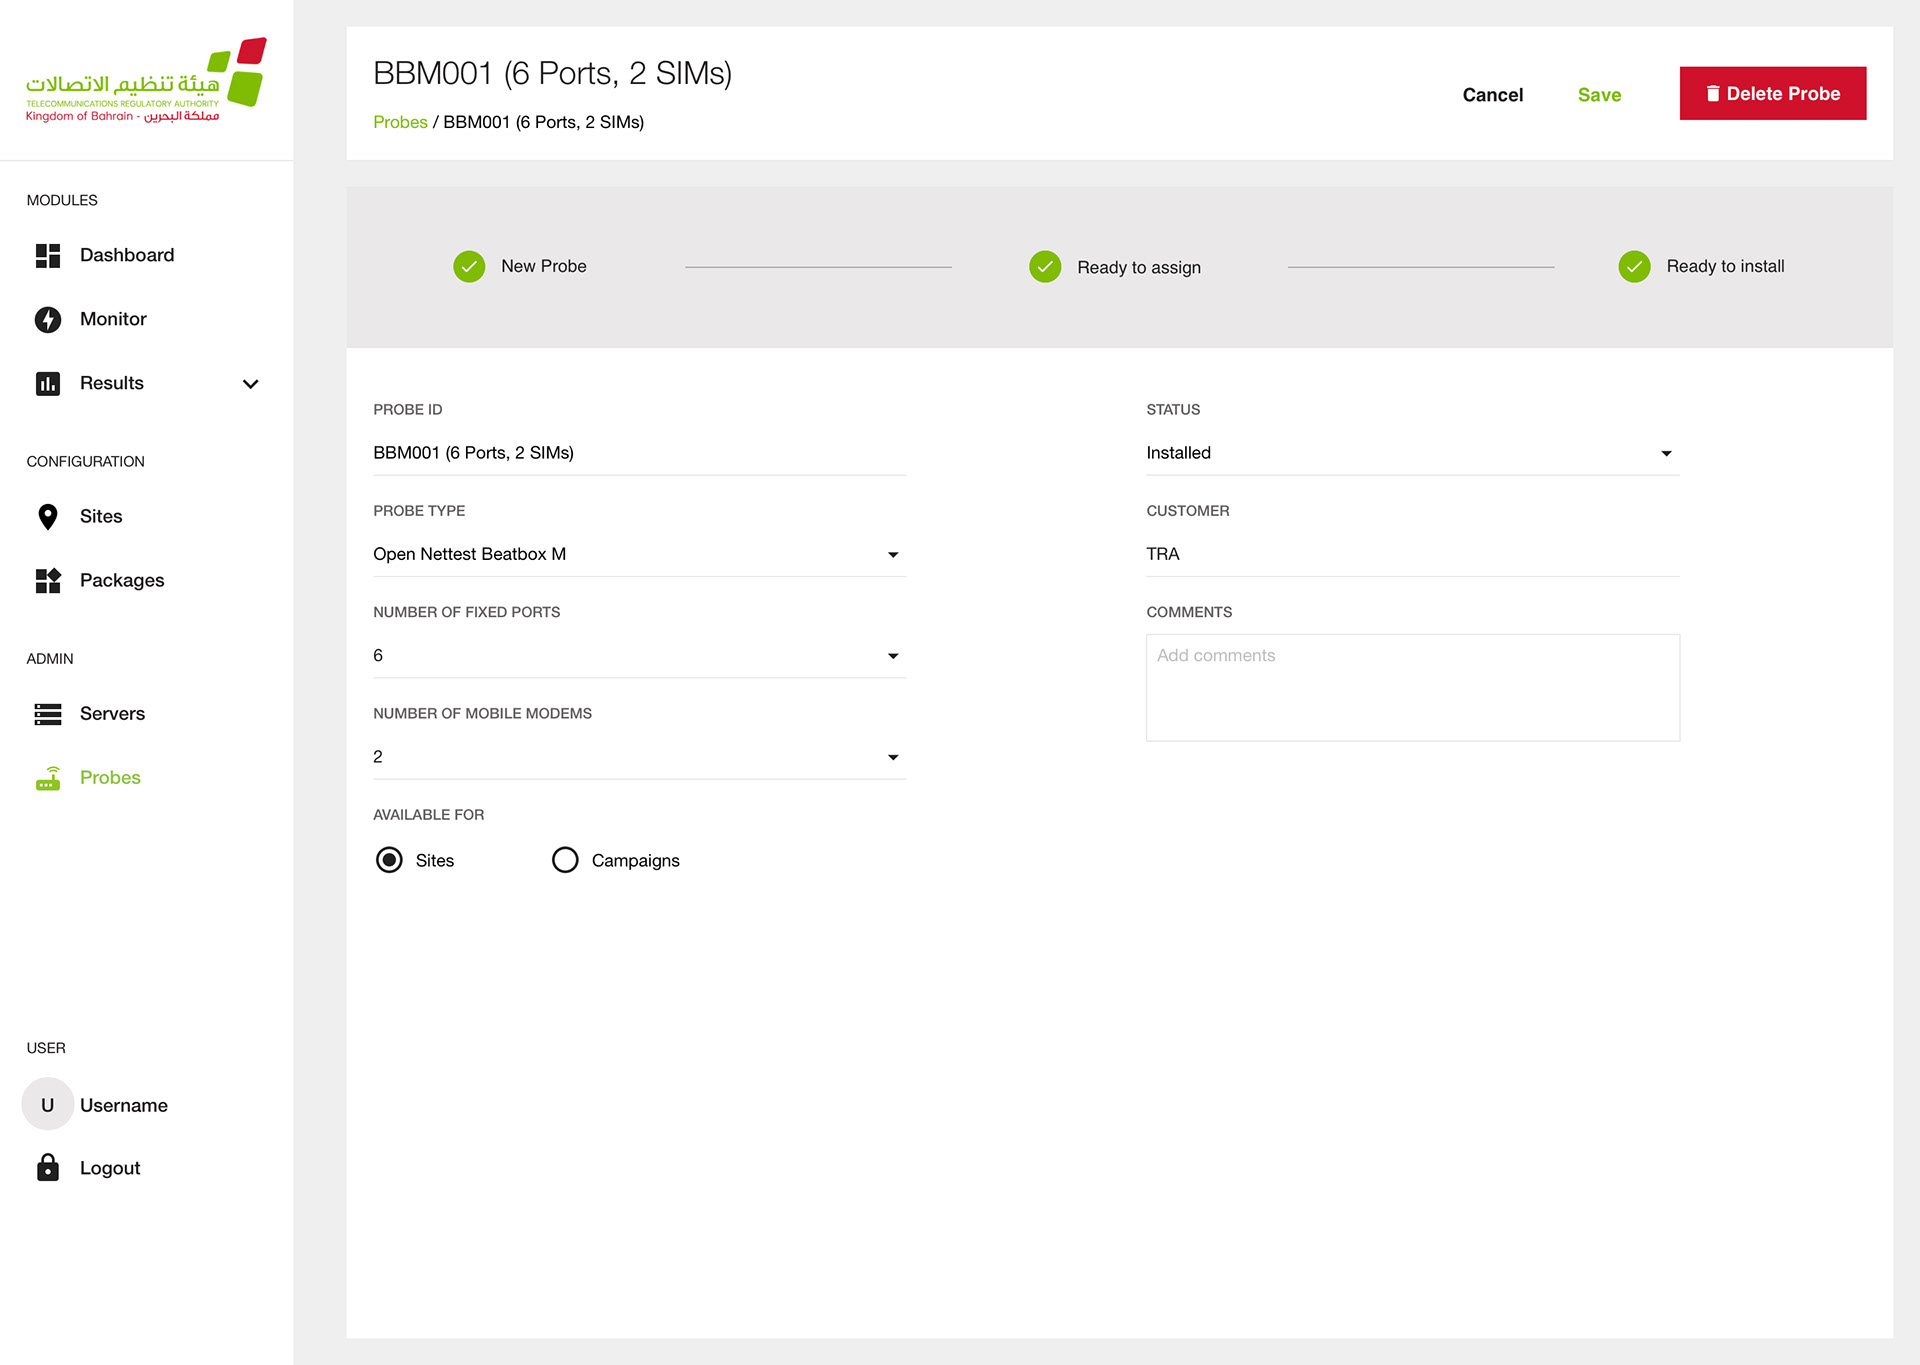1920x1365 pixels.
Task: Click the Results bar chart icon
Action: tap(47, 383)
